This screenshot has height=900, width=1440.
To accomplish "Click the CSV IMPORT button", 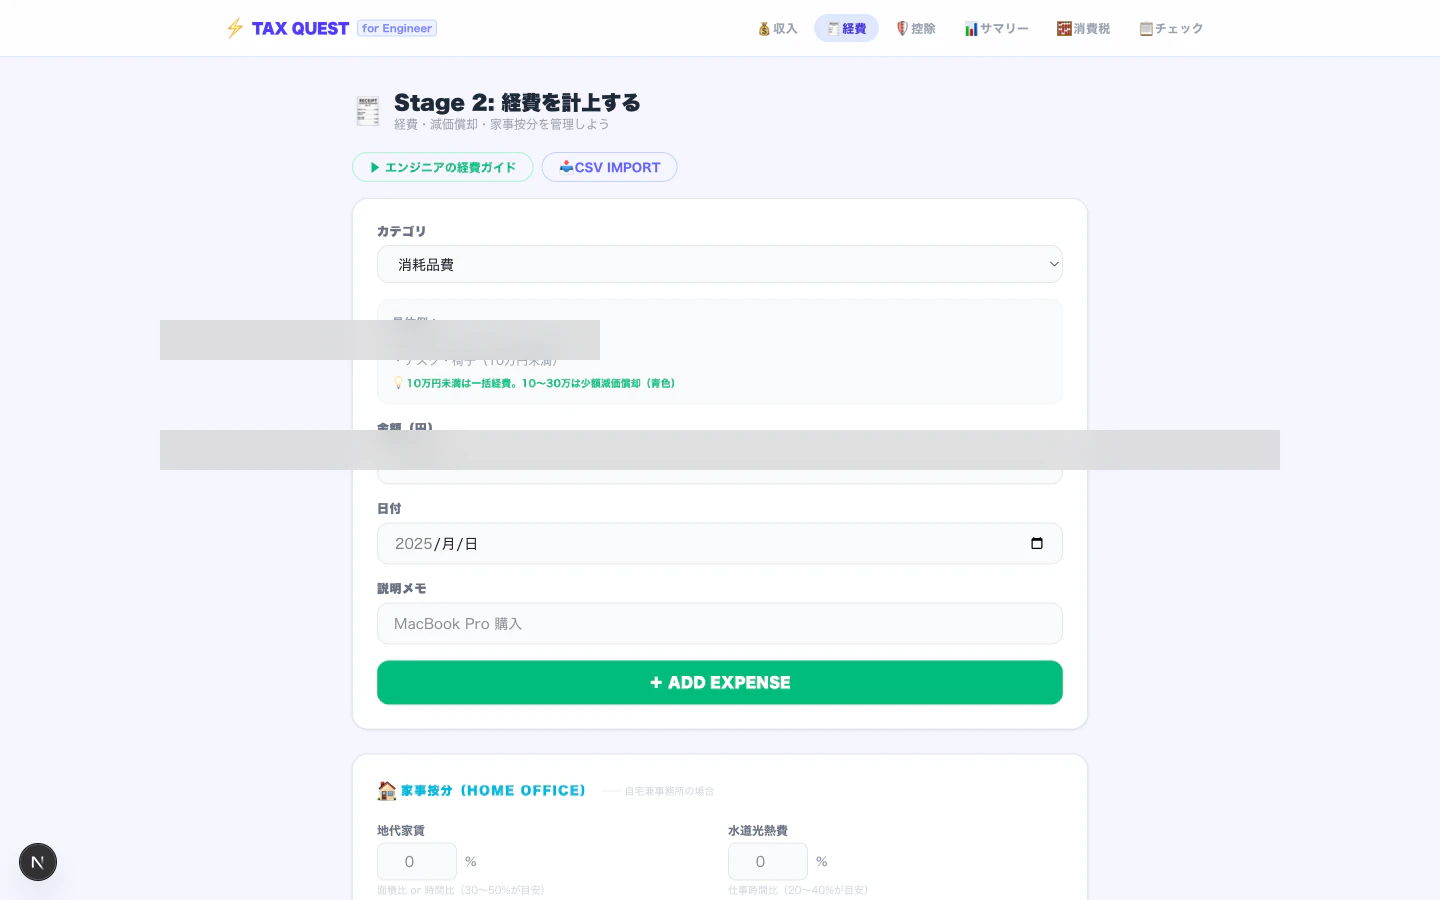I will (609, 167).
